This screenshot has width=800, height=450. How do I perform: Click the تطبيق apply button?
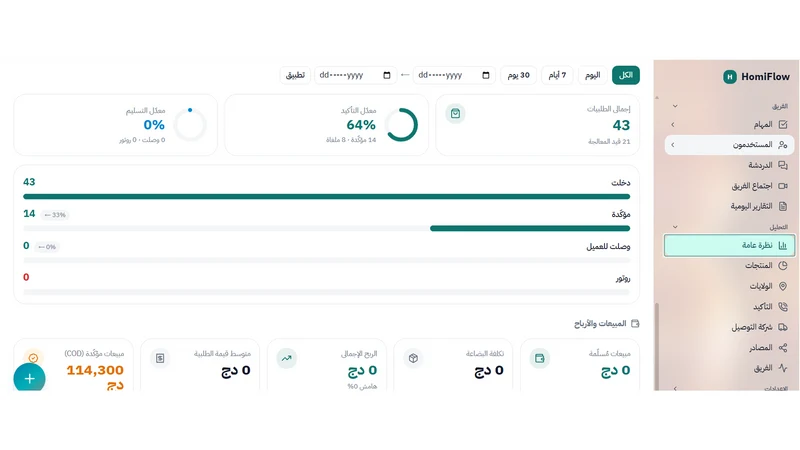(295, 75)
